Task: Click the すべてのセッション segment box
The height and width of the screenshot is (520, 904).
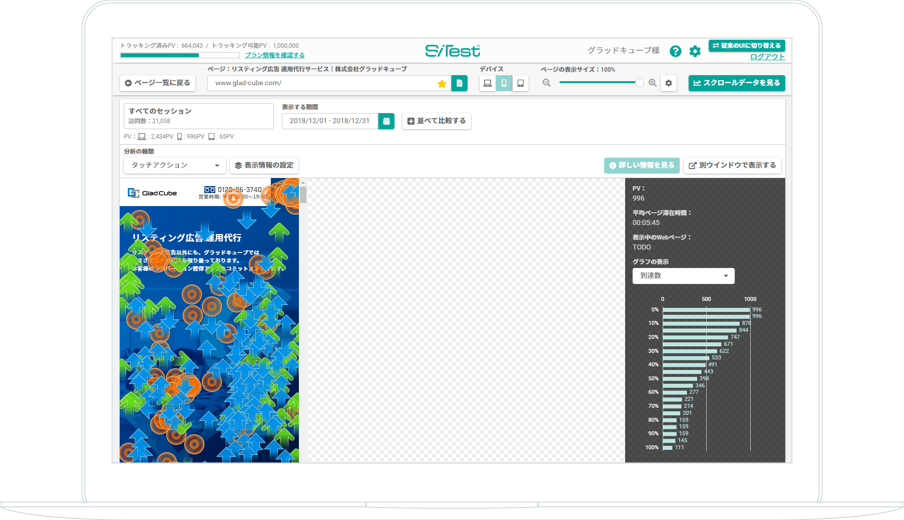Action: (198, 116)
